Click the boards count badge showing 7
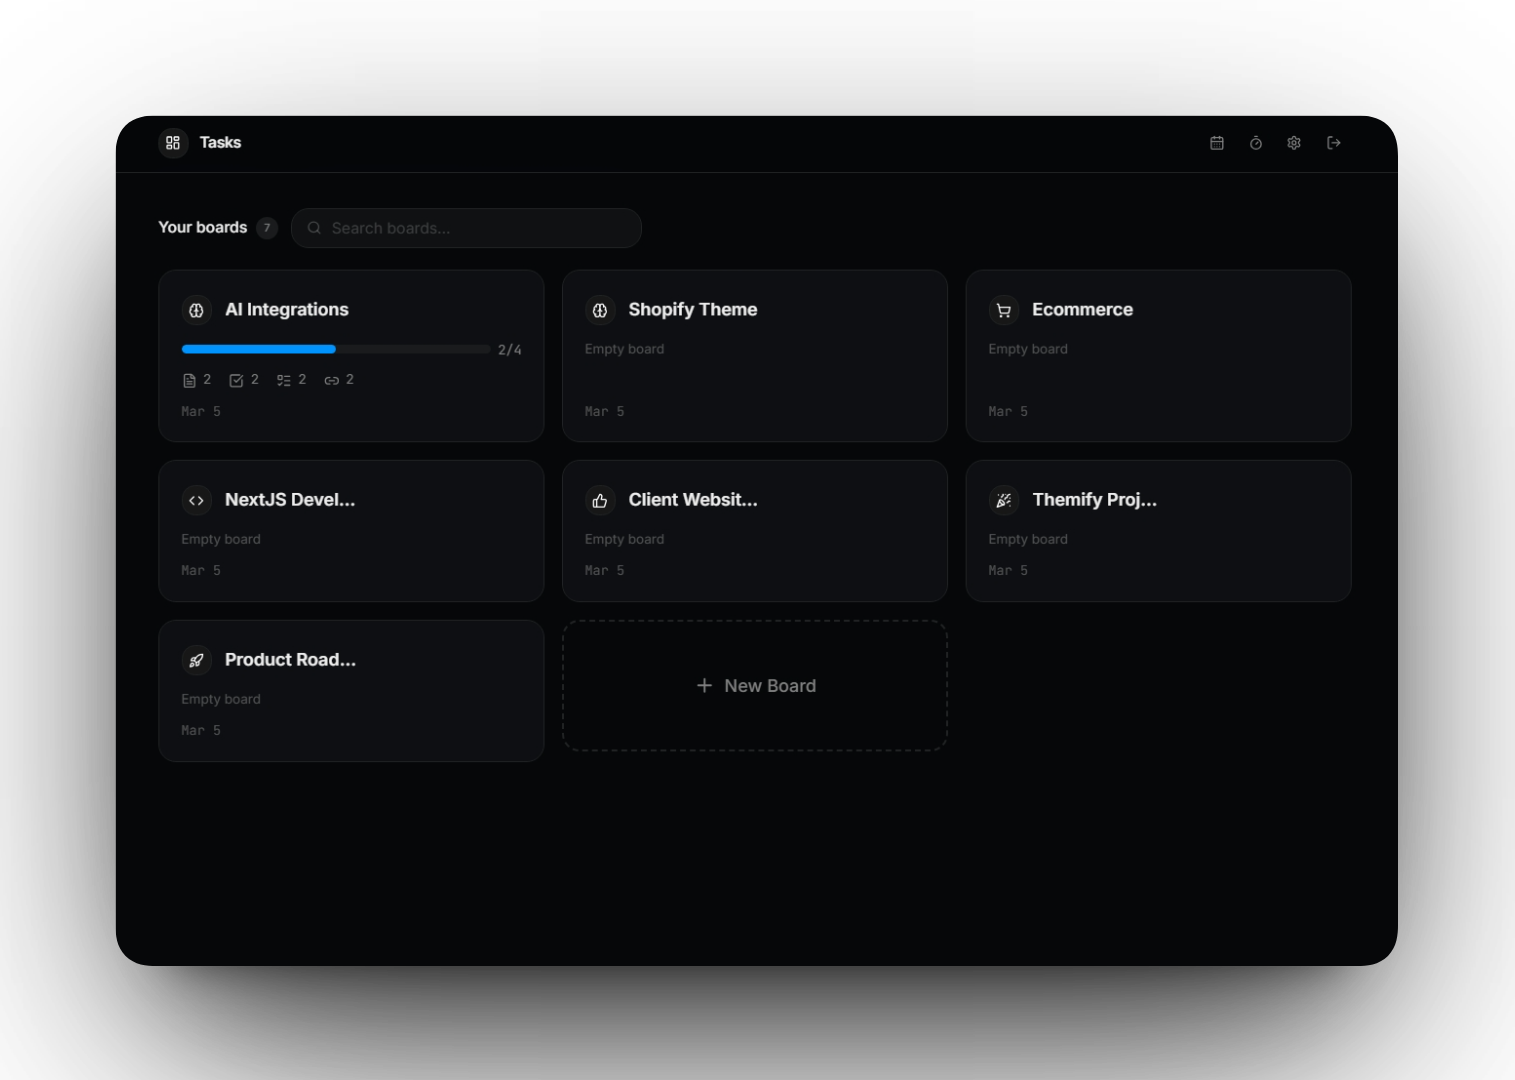The height and width of the screenshot is (1080, 1515). (267, 228)
